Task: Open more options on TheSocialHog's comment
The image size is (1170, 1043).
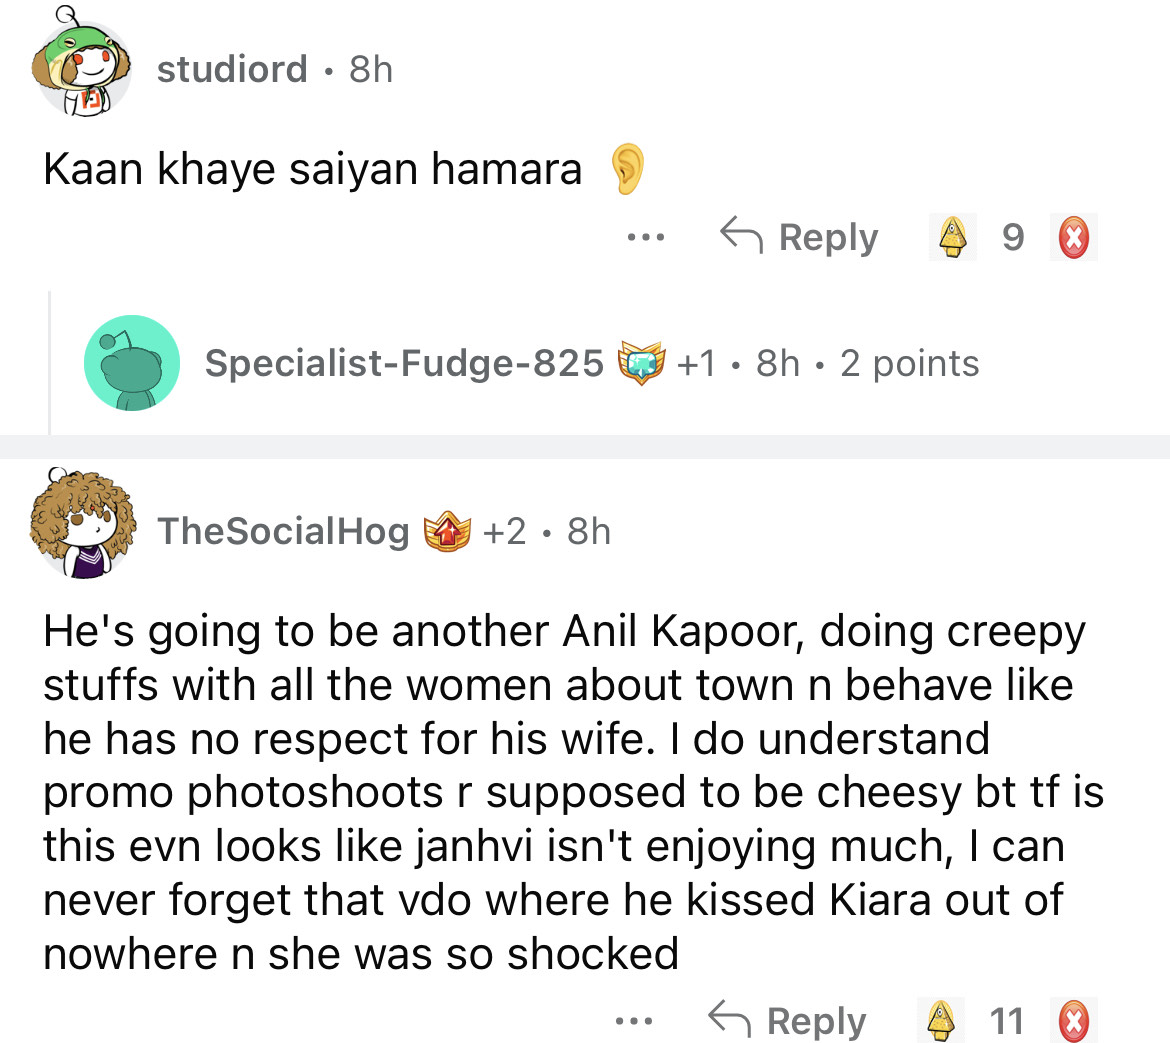Action: (634, 1021)
